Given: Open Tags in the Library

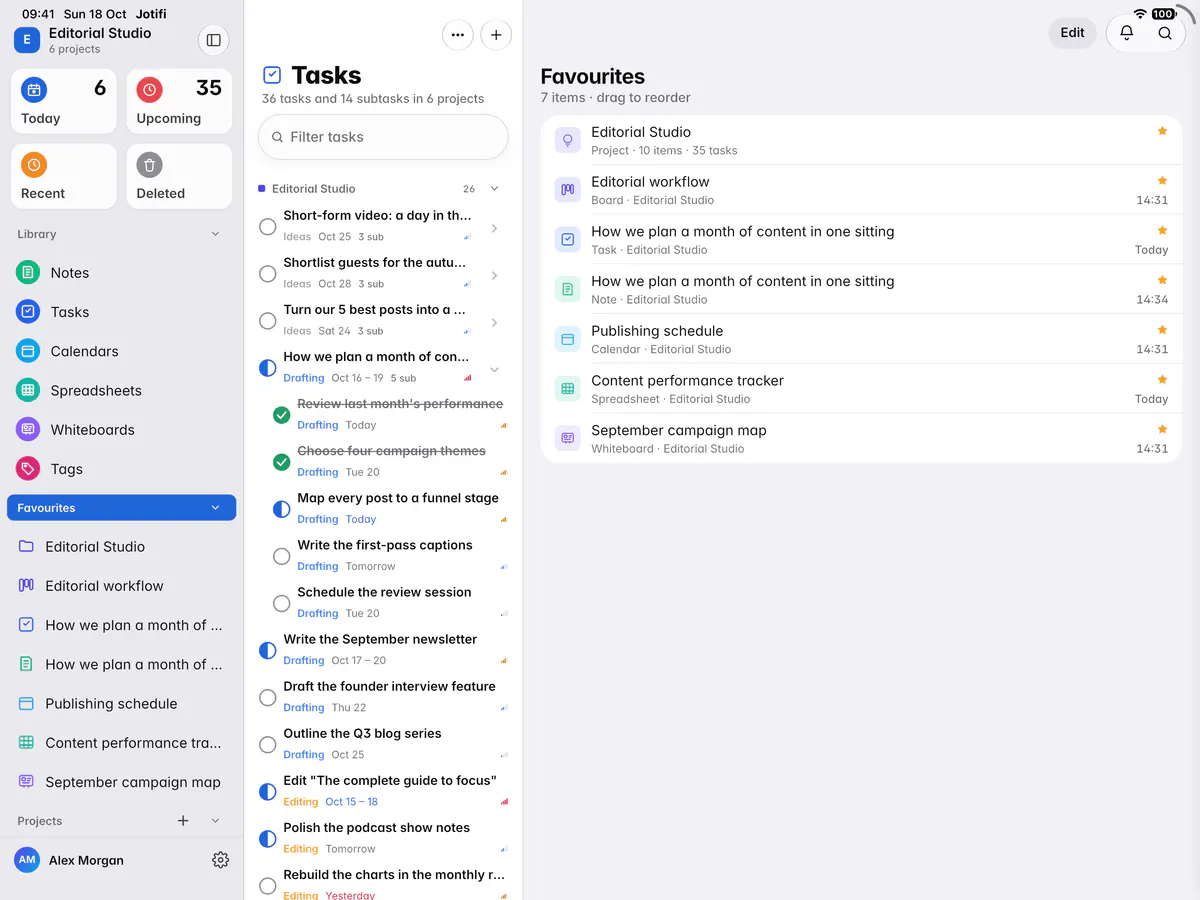Looking at the screenshot, I should (122, 469).
